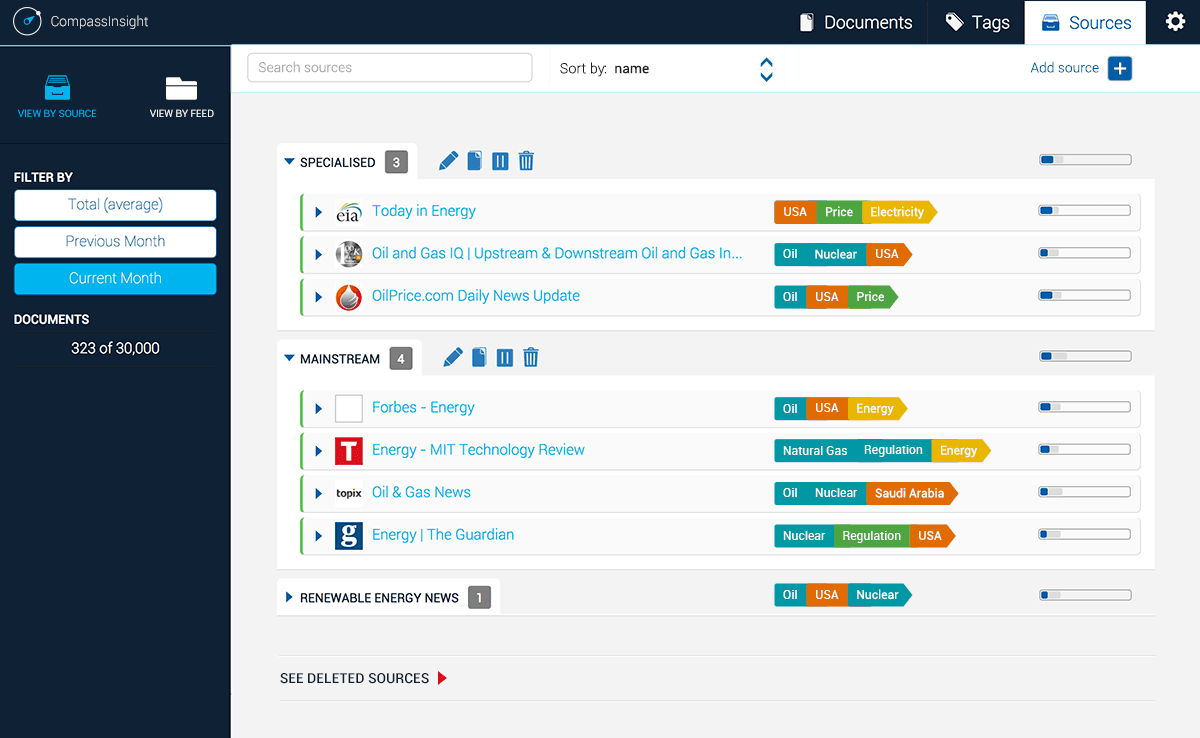Select the Previous Month filter

click(x=115, y=242)
